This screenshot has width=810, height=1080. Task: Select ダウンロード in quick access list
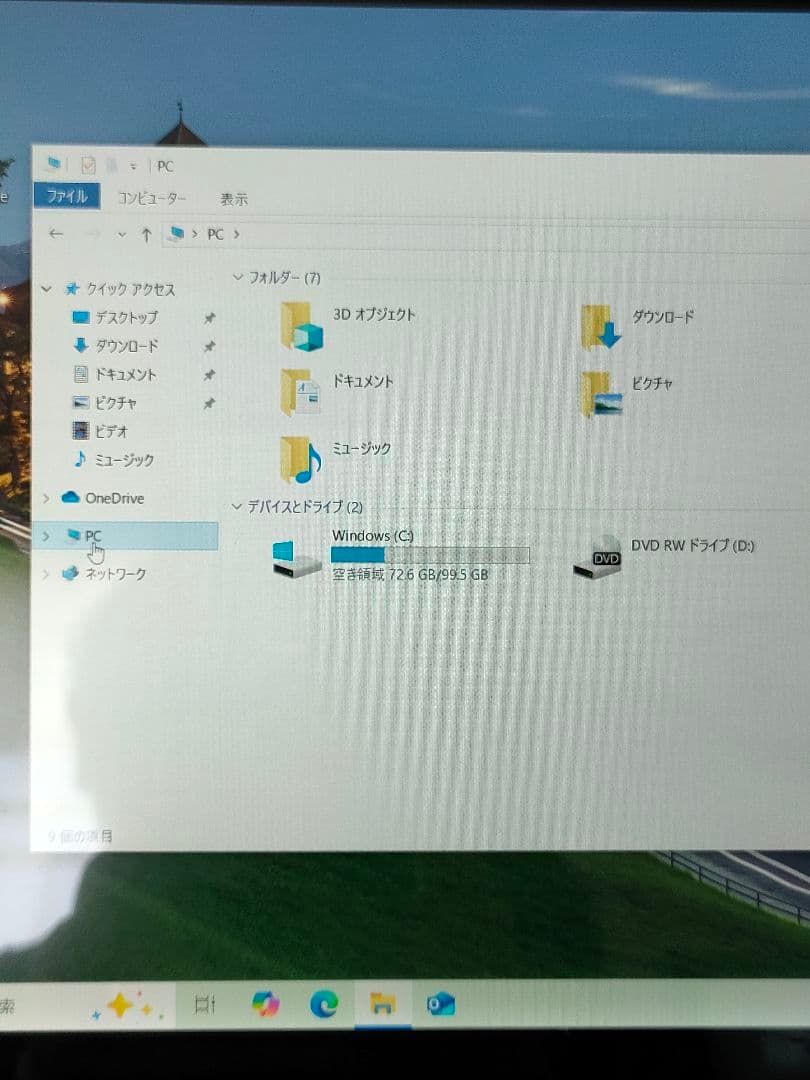pyautogui.click(x=126, y=346)
